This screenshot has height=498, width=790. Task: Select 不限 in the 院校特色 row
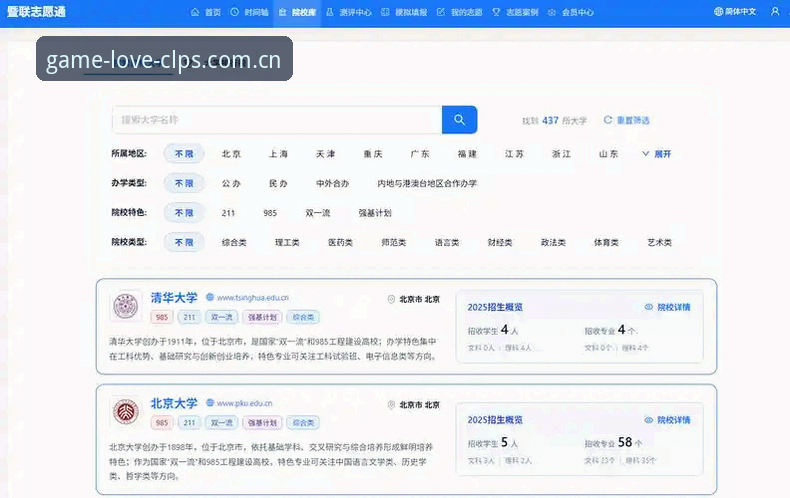[184, 213]
